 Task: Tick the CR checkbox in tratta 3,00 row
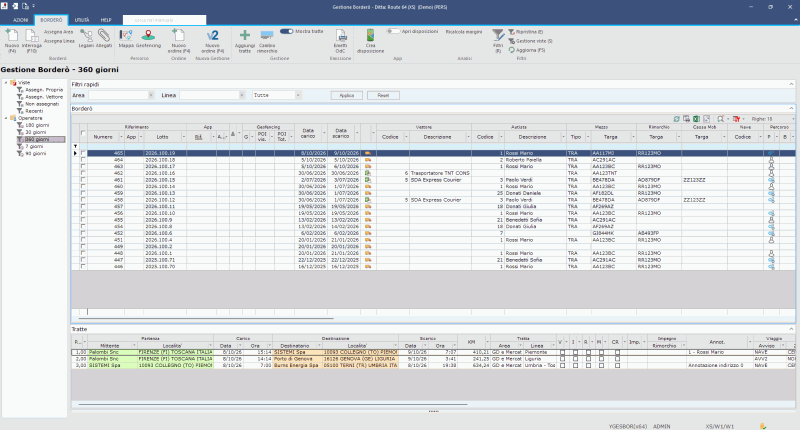click(x=617, y=365)
